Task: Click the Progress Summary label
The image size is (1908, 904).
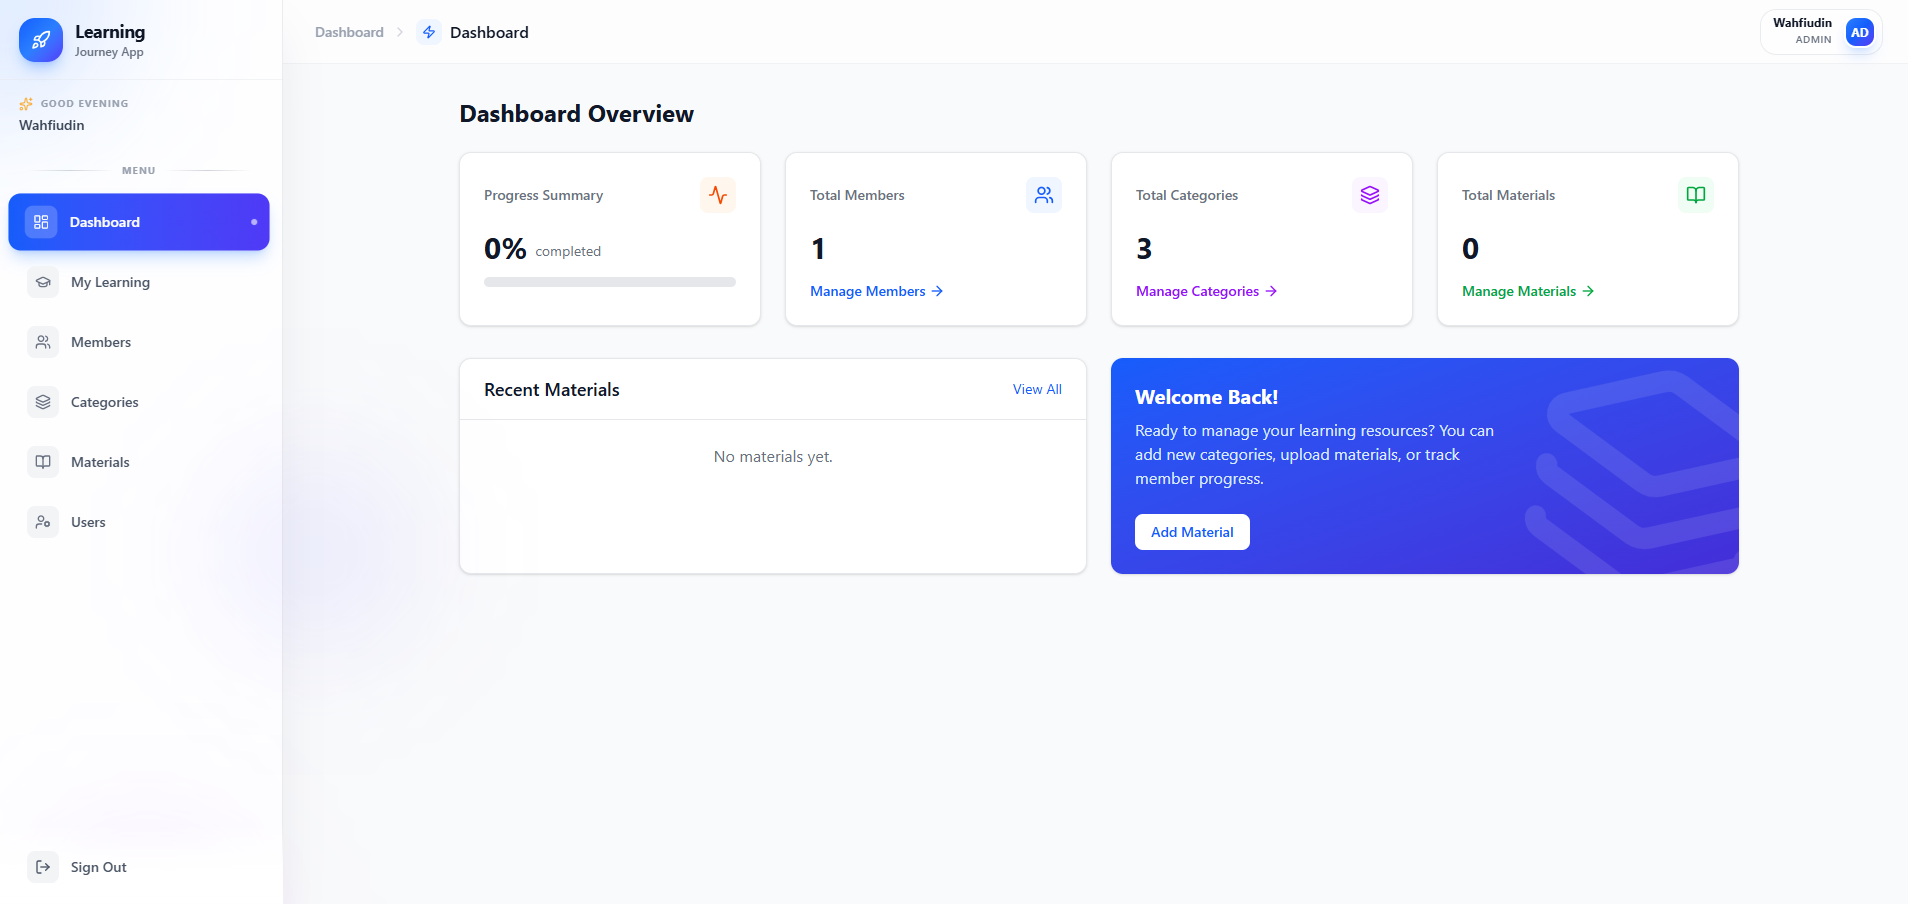Action: 544,195
